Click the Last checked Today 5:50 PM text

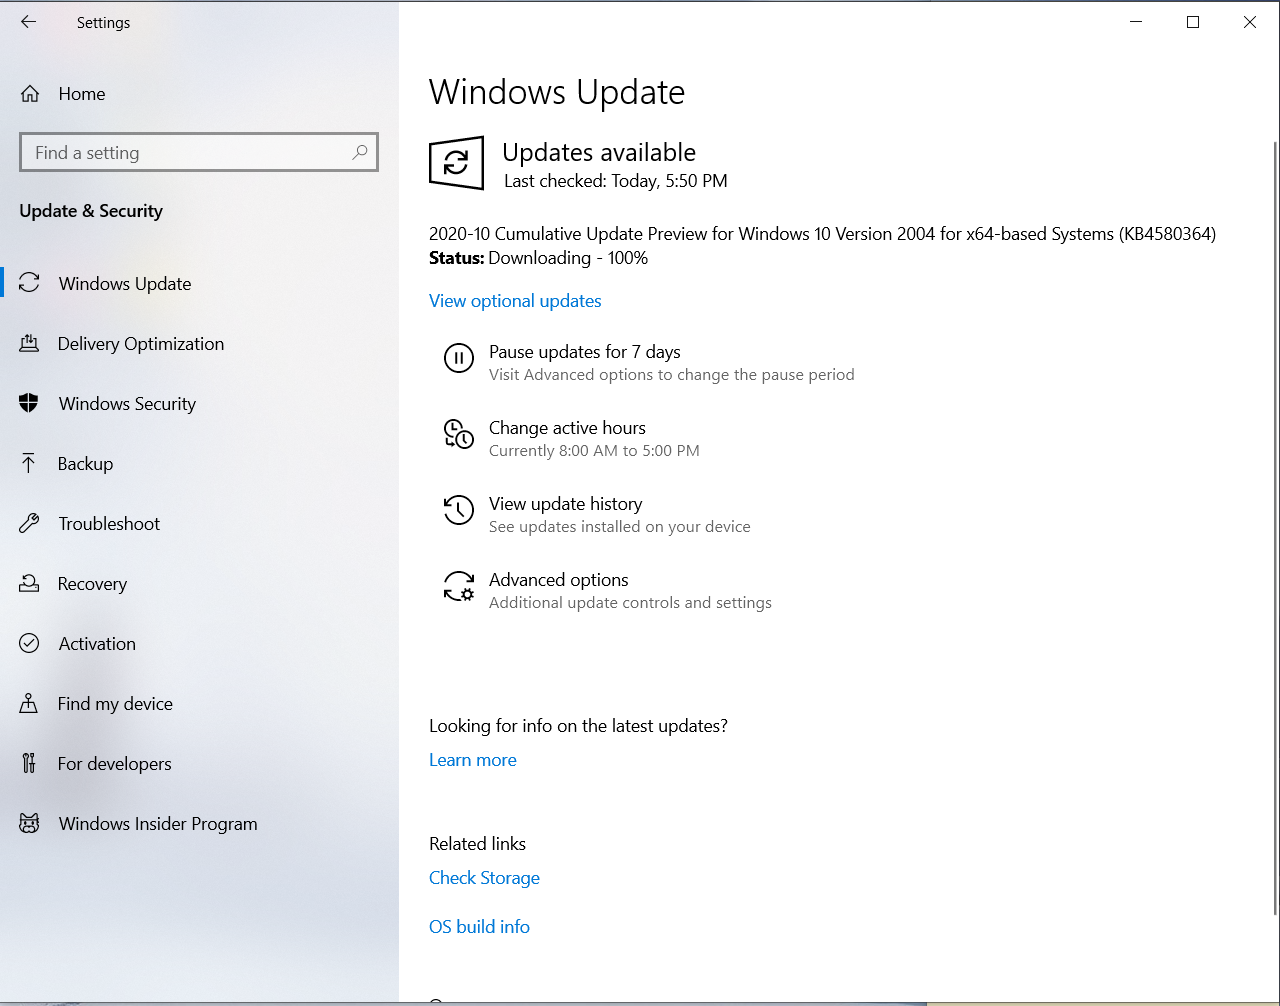(x=615, y=181)
